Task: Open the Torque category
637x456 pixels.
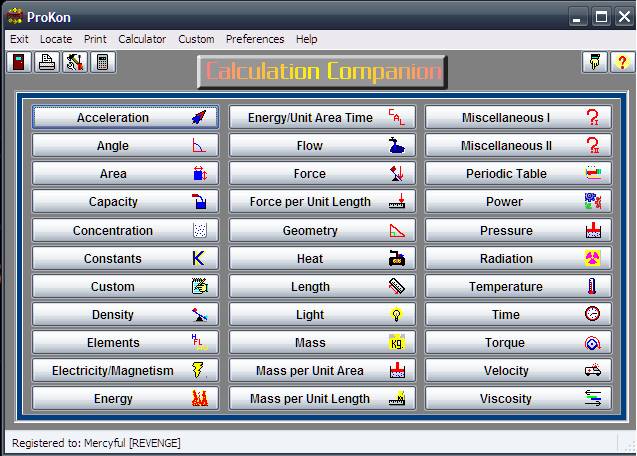Action: 518,343
